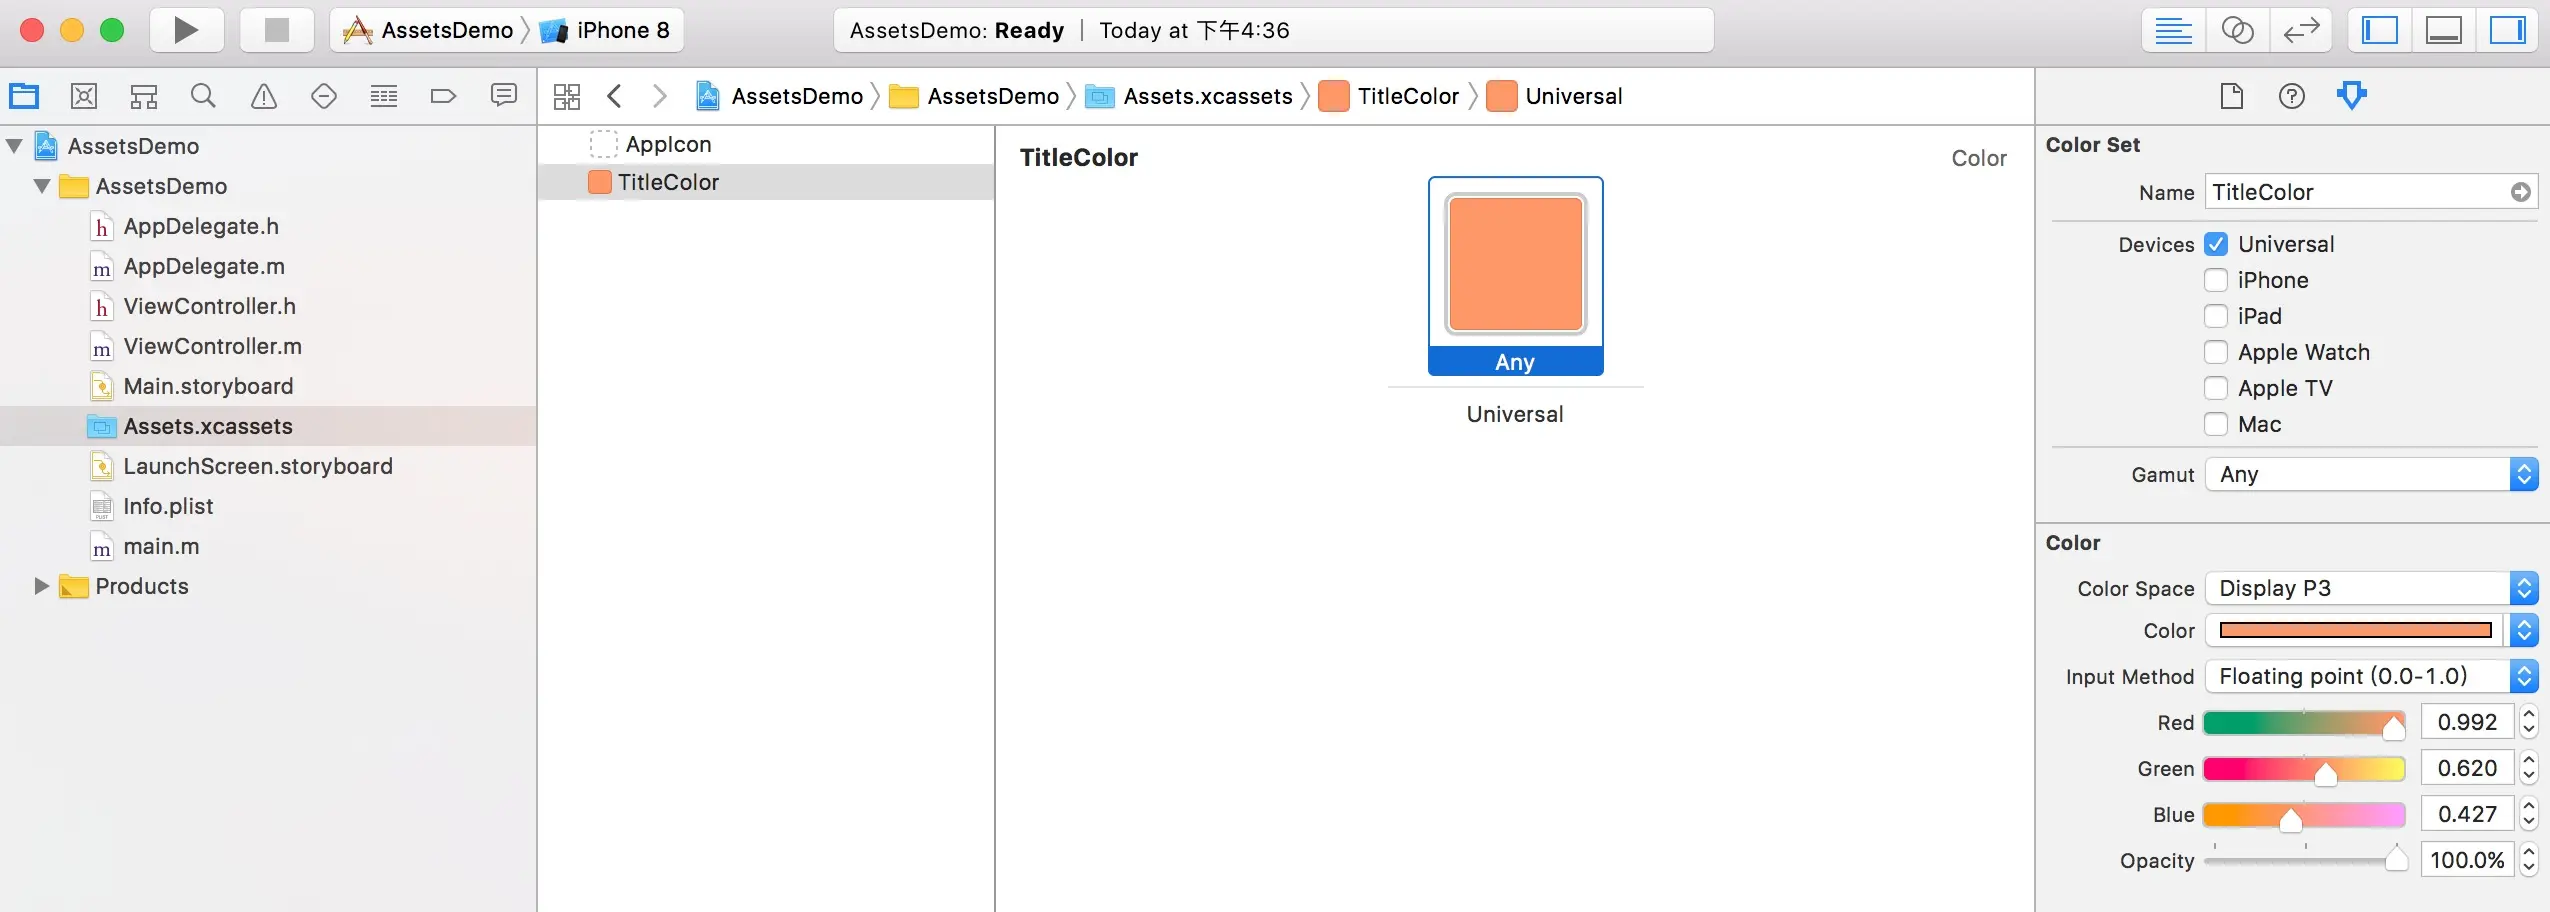Click the orange Color well swatch
This screenshot has height=912, width=2550.
pos(2352,630)
